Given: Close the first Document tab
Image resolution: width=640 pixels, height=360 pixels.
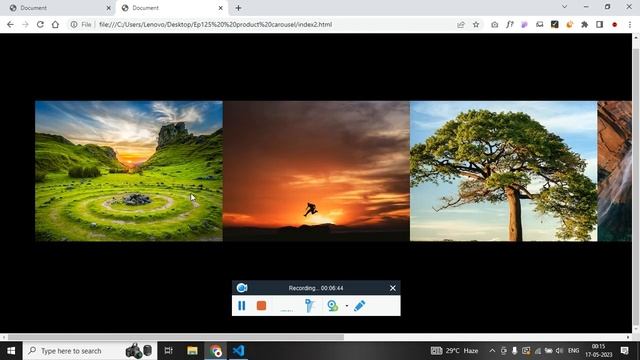Looking at the screenshot, I should (109, 8).
